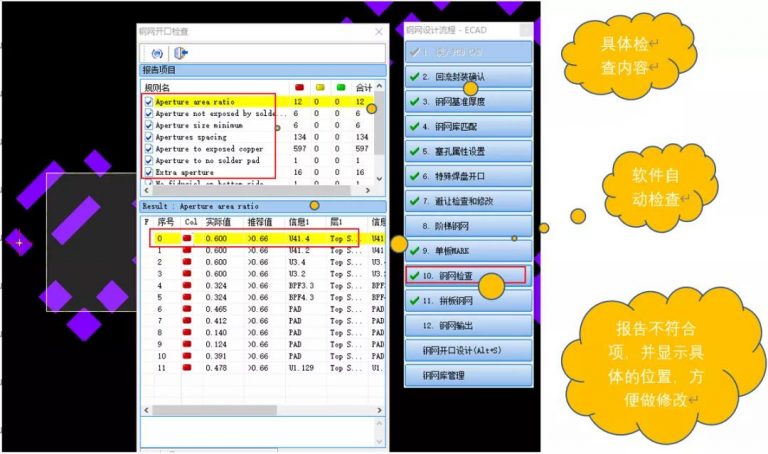The image size is (768, 454).
Task: Open step 8 阶梯钢网
Action: (468, 226)
